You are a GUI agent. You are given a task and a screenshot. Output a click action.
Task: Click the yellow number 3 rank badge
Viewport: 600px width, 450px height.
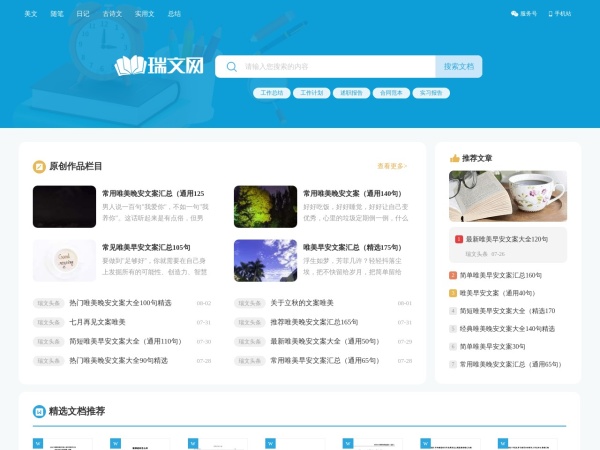pyautogui.click(x=453, y=293)
